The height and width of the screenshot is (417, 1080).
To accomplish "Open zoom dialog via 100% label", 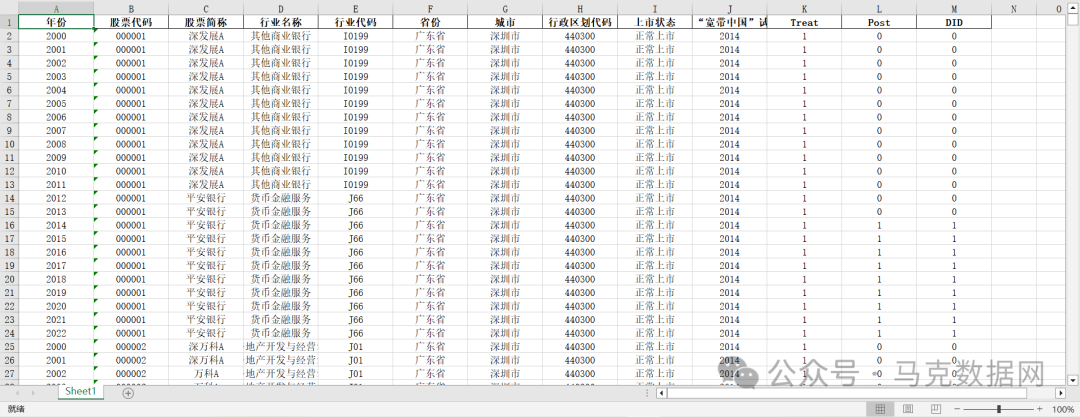I will [1063, 409].
